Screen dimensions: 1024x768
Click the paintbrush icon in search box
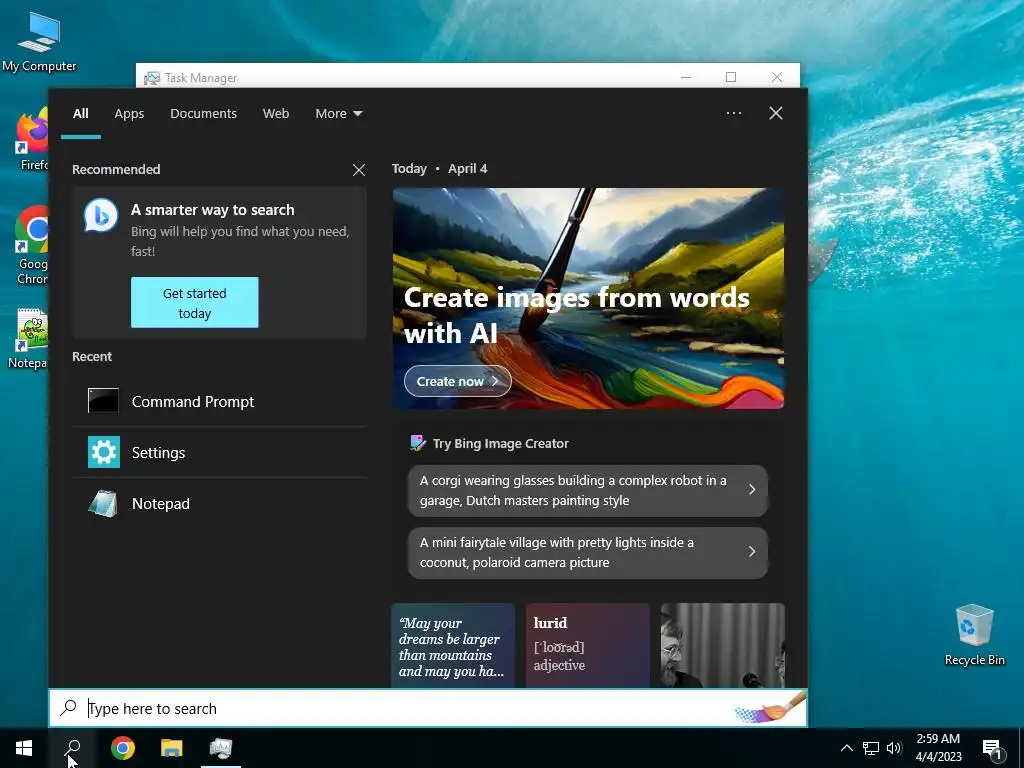769,709
